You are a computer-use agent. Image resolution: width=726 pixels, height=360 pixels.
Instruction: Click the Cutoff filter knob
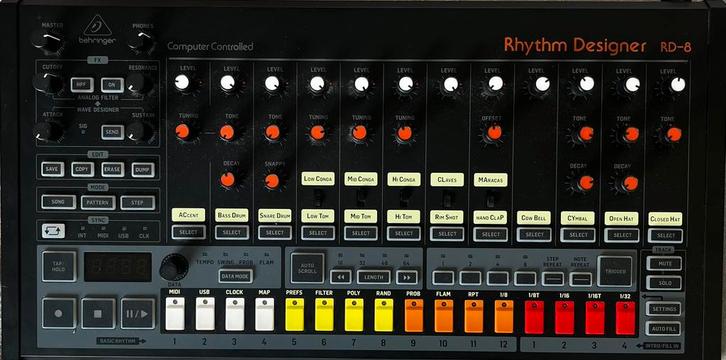47,83
